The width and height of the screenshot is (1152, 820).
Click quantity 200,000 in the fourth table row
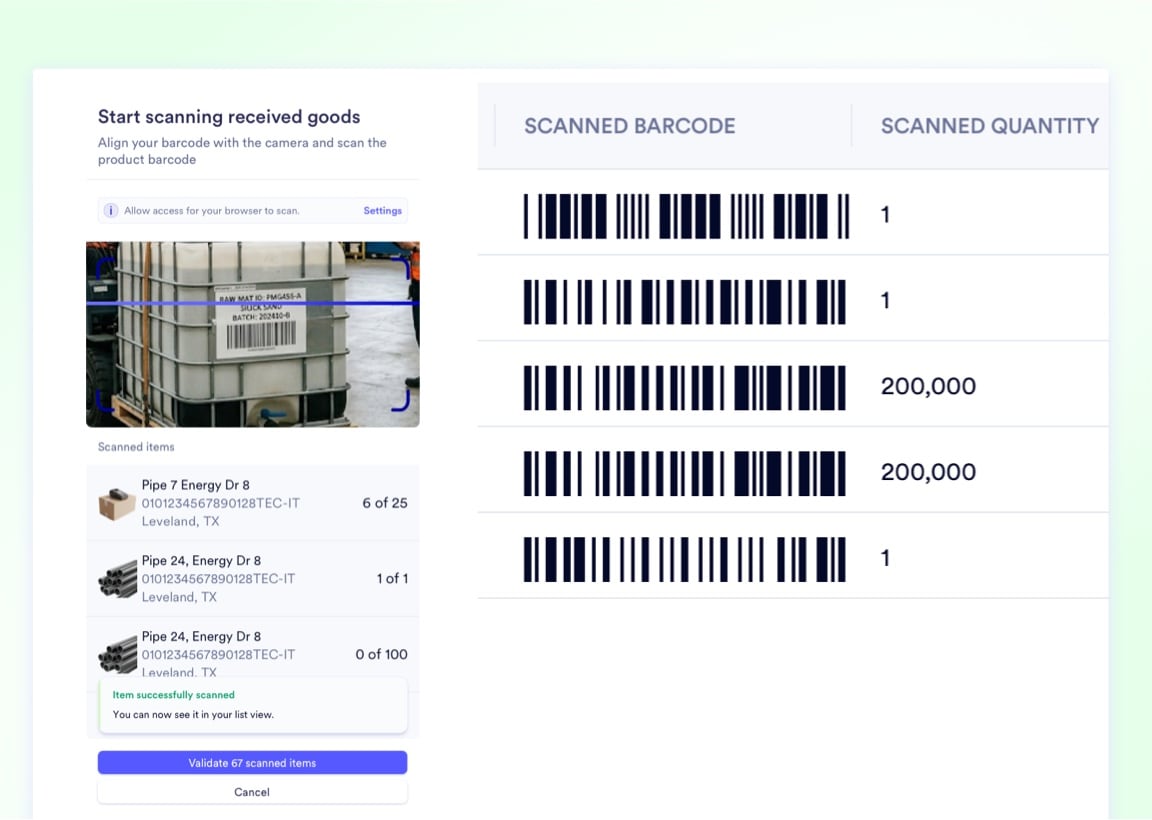[928, 472]
